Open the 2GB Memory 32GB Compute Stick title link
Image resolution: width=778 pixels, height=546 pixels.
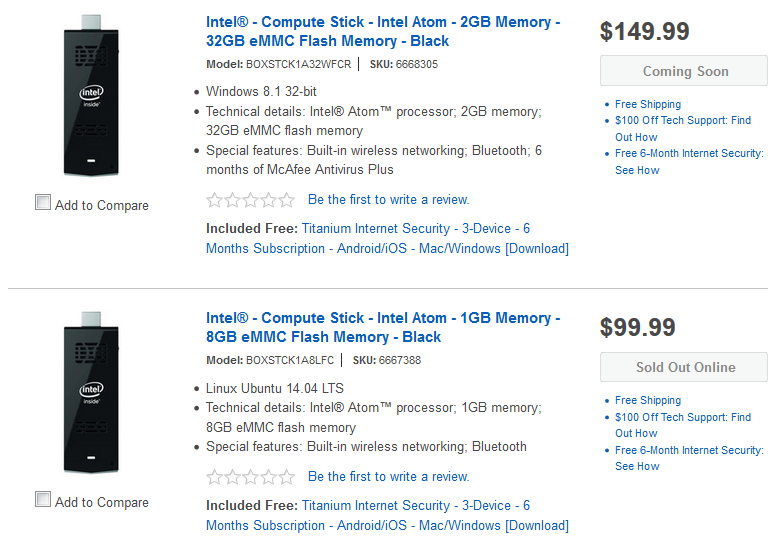[x=382, y=32]
